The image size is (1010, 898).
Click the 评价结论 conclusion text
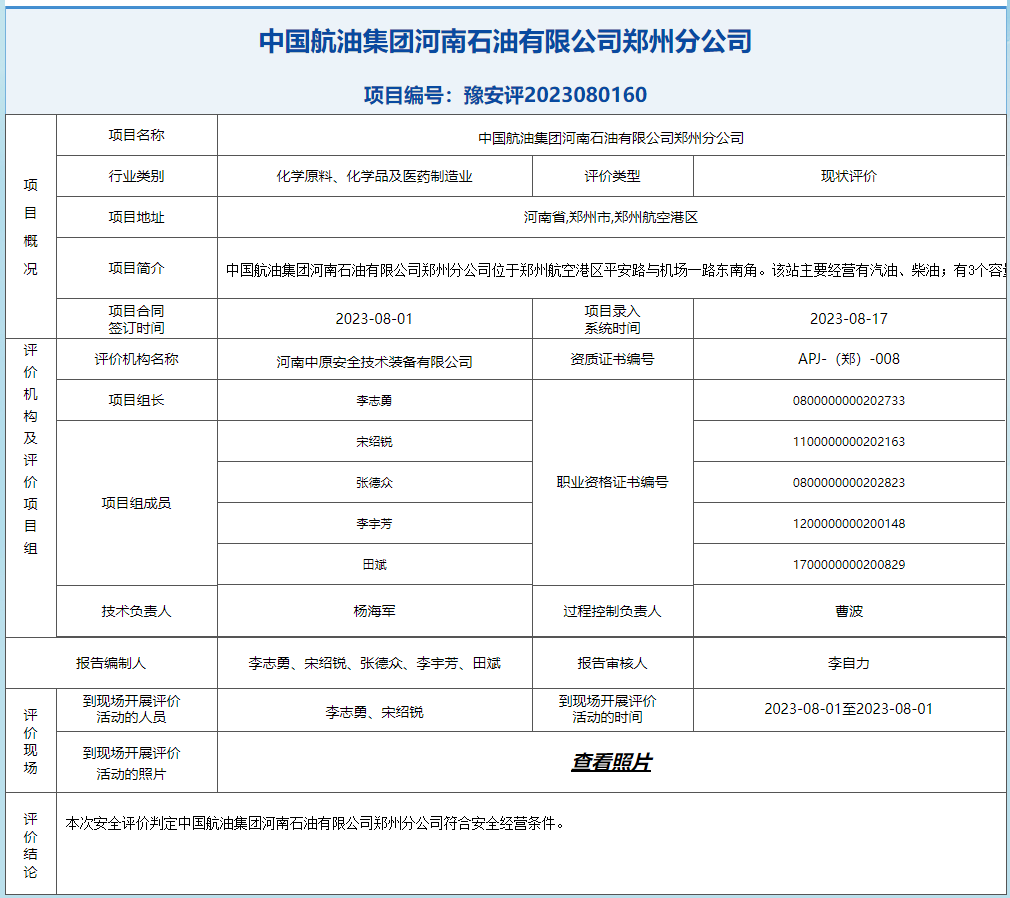coord(316,825)
